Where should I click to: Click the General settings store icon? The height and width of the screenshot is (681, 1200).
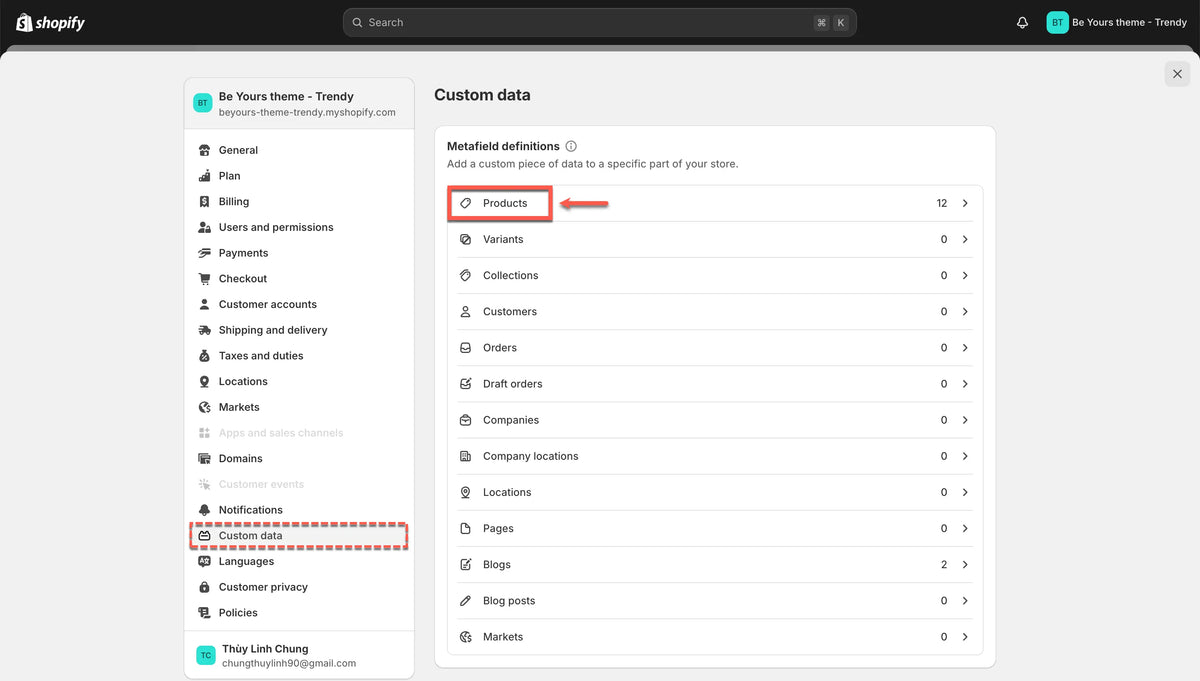(x=204, y=150)
